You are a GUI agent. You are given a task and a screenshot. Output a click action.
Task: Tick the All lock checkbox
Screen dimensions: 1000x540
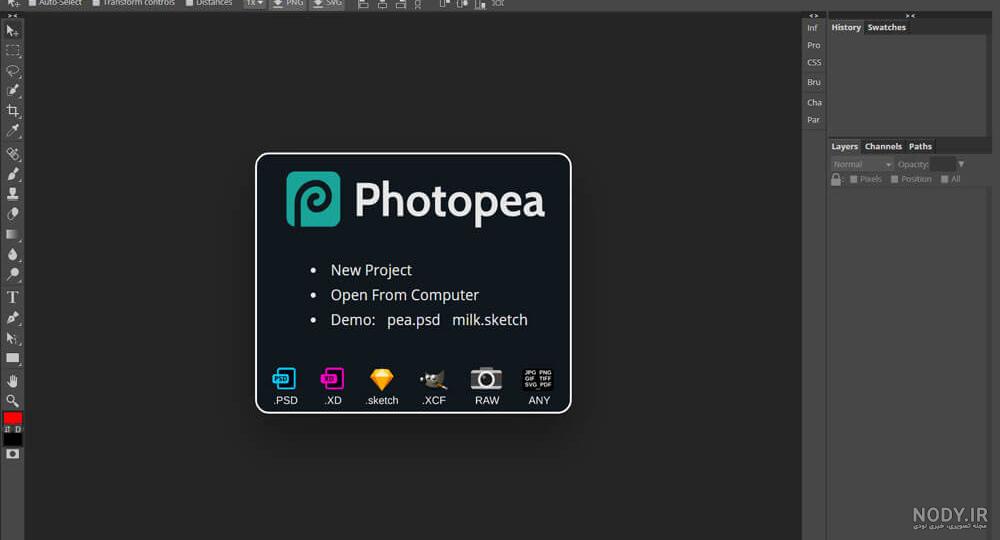[945, 179]
